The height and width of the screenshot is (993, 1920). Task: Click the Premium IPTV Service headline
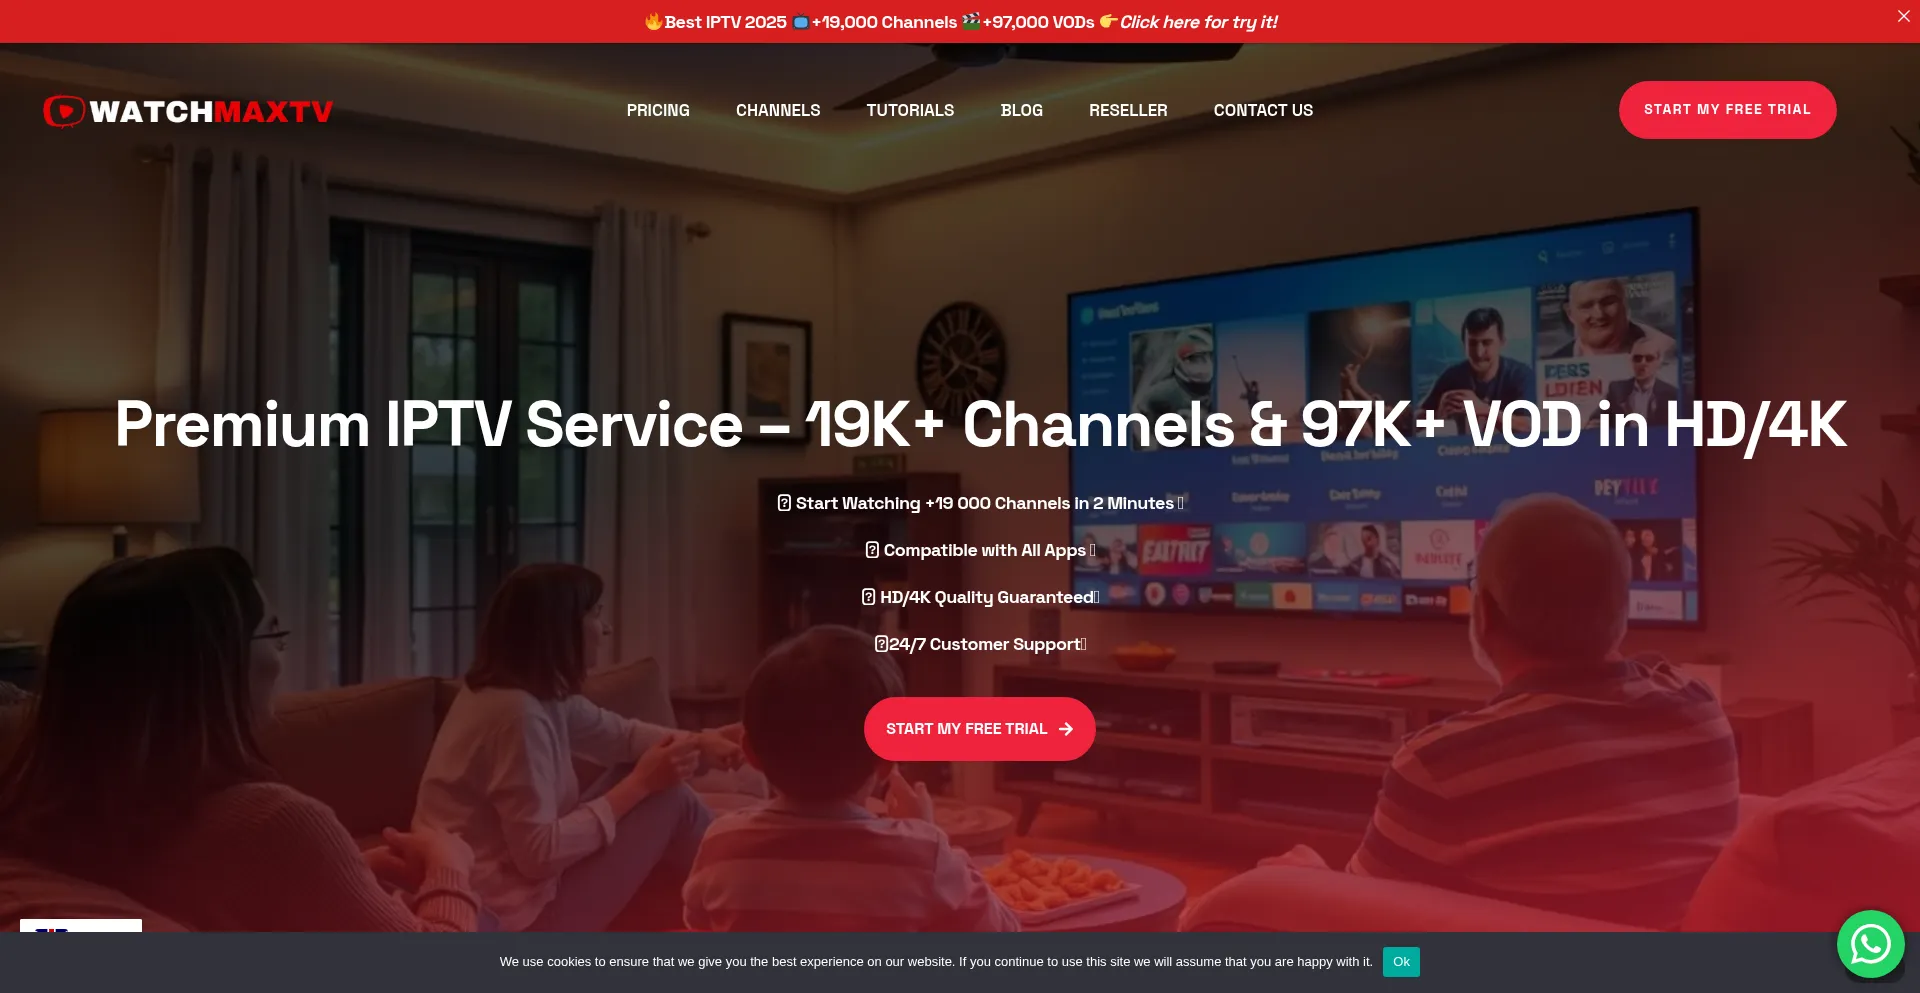tap(980, 425)
